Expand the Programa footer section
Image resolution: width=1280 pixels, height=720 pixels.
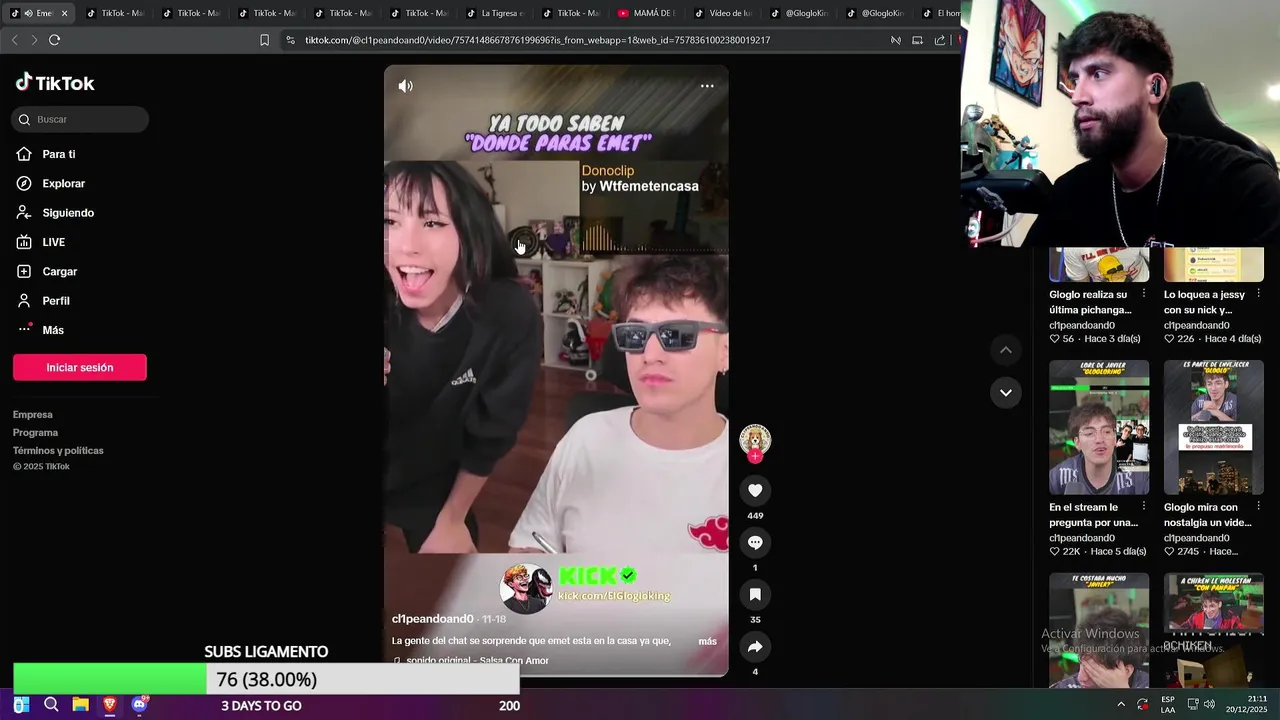35,432
